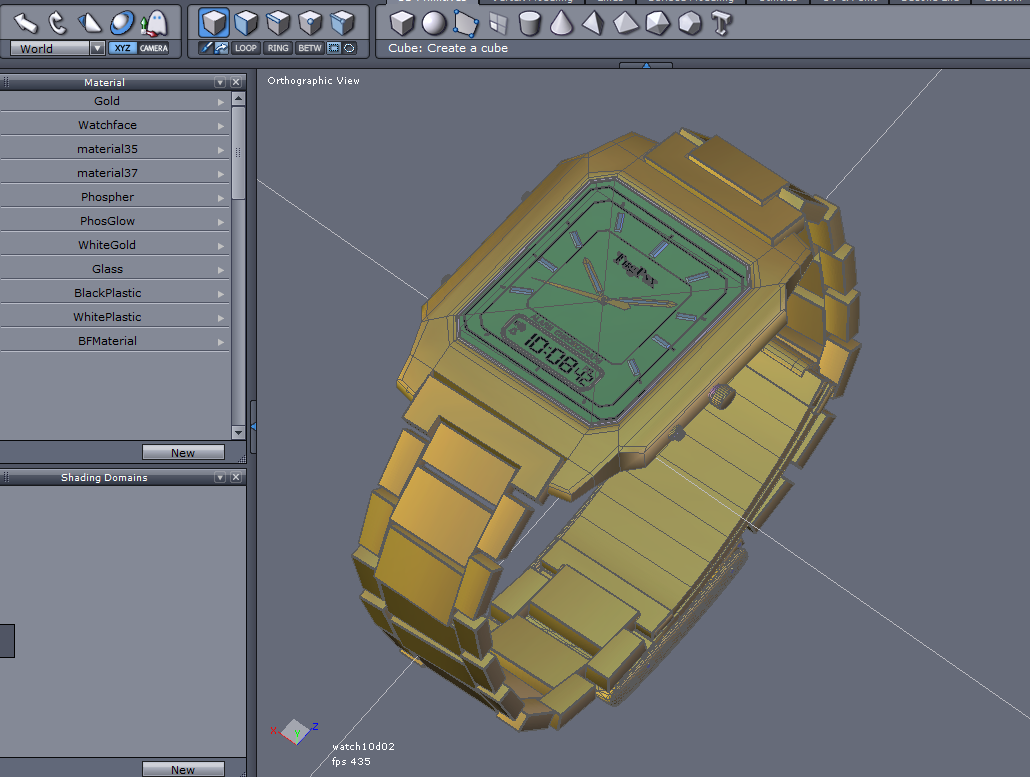Enable the paint selection brush icon
The width and height of the screenshot is (1030, 777).
point(206,48)
